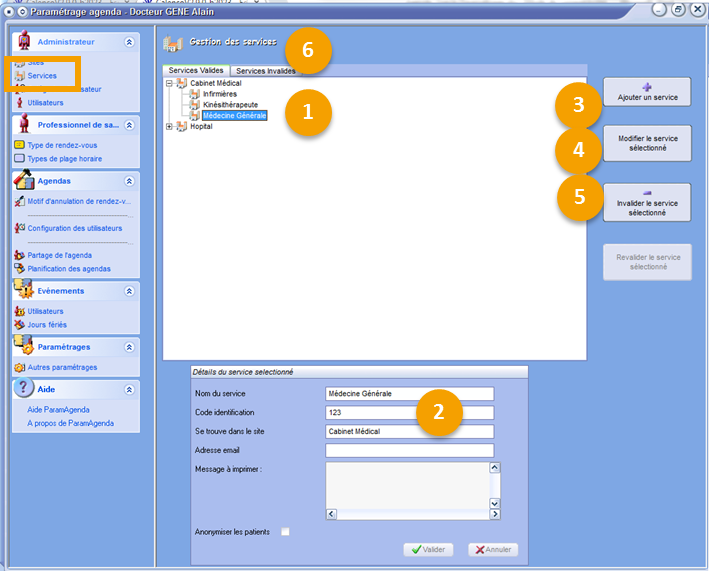Viewport: 709px width, 571px height.
Task: Collapse the Agendas sidebar section
Action: pyautogui.click(x=129, y=181)
